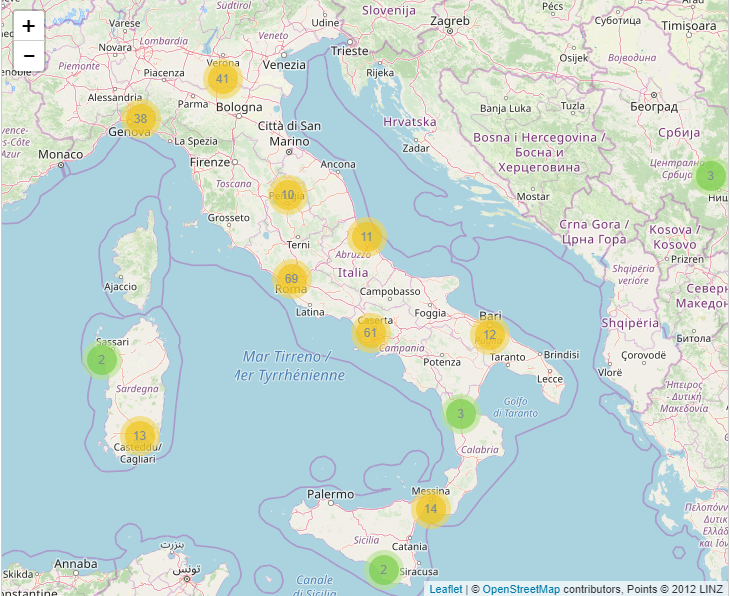The image size is (730, 596).
Task: Click the Italia country label
Action: tap(352, 272)
